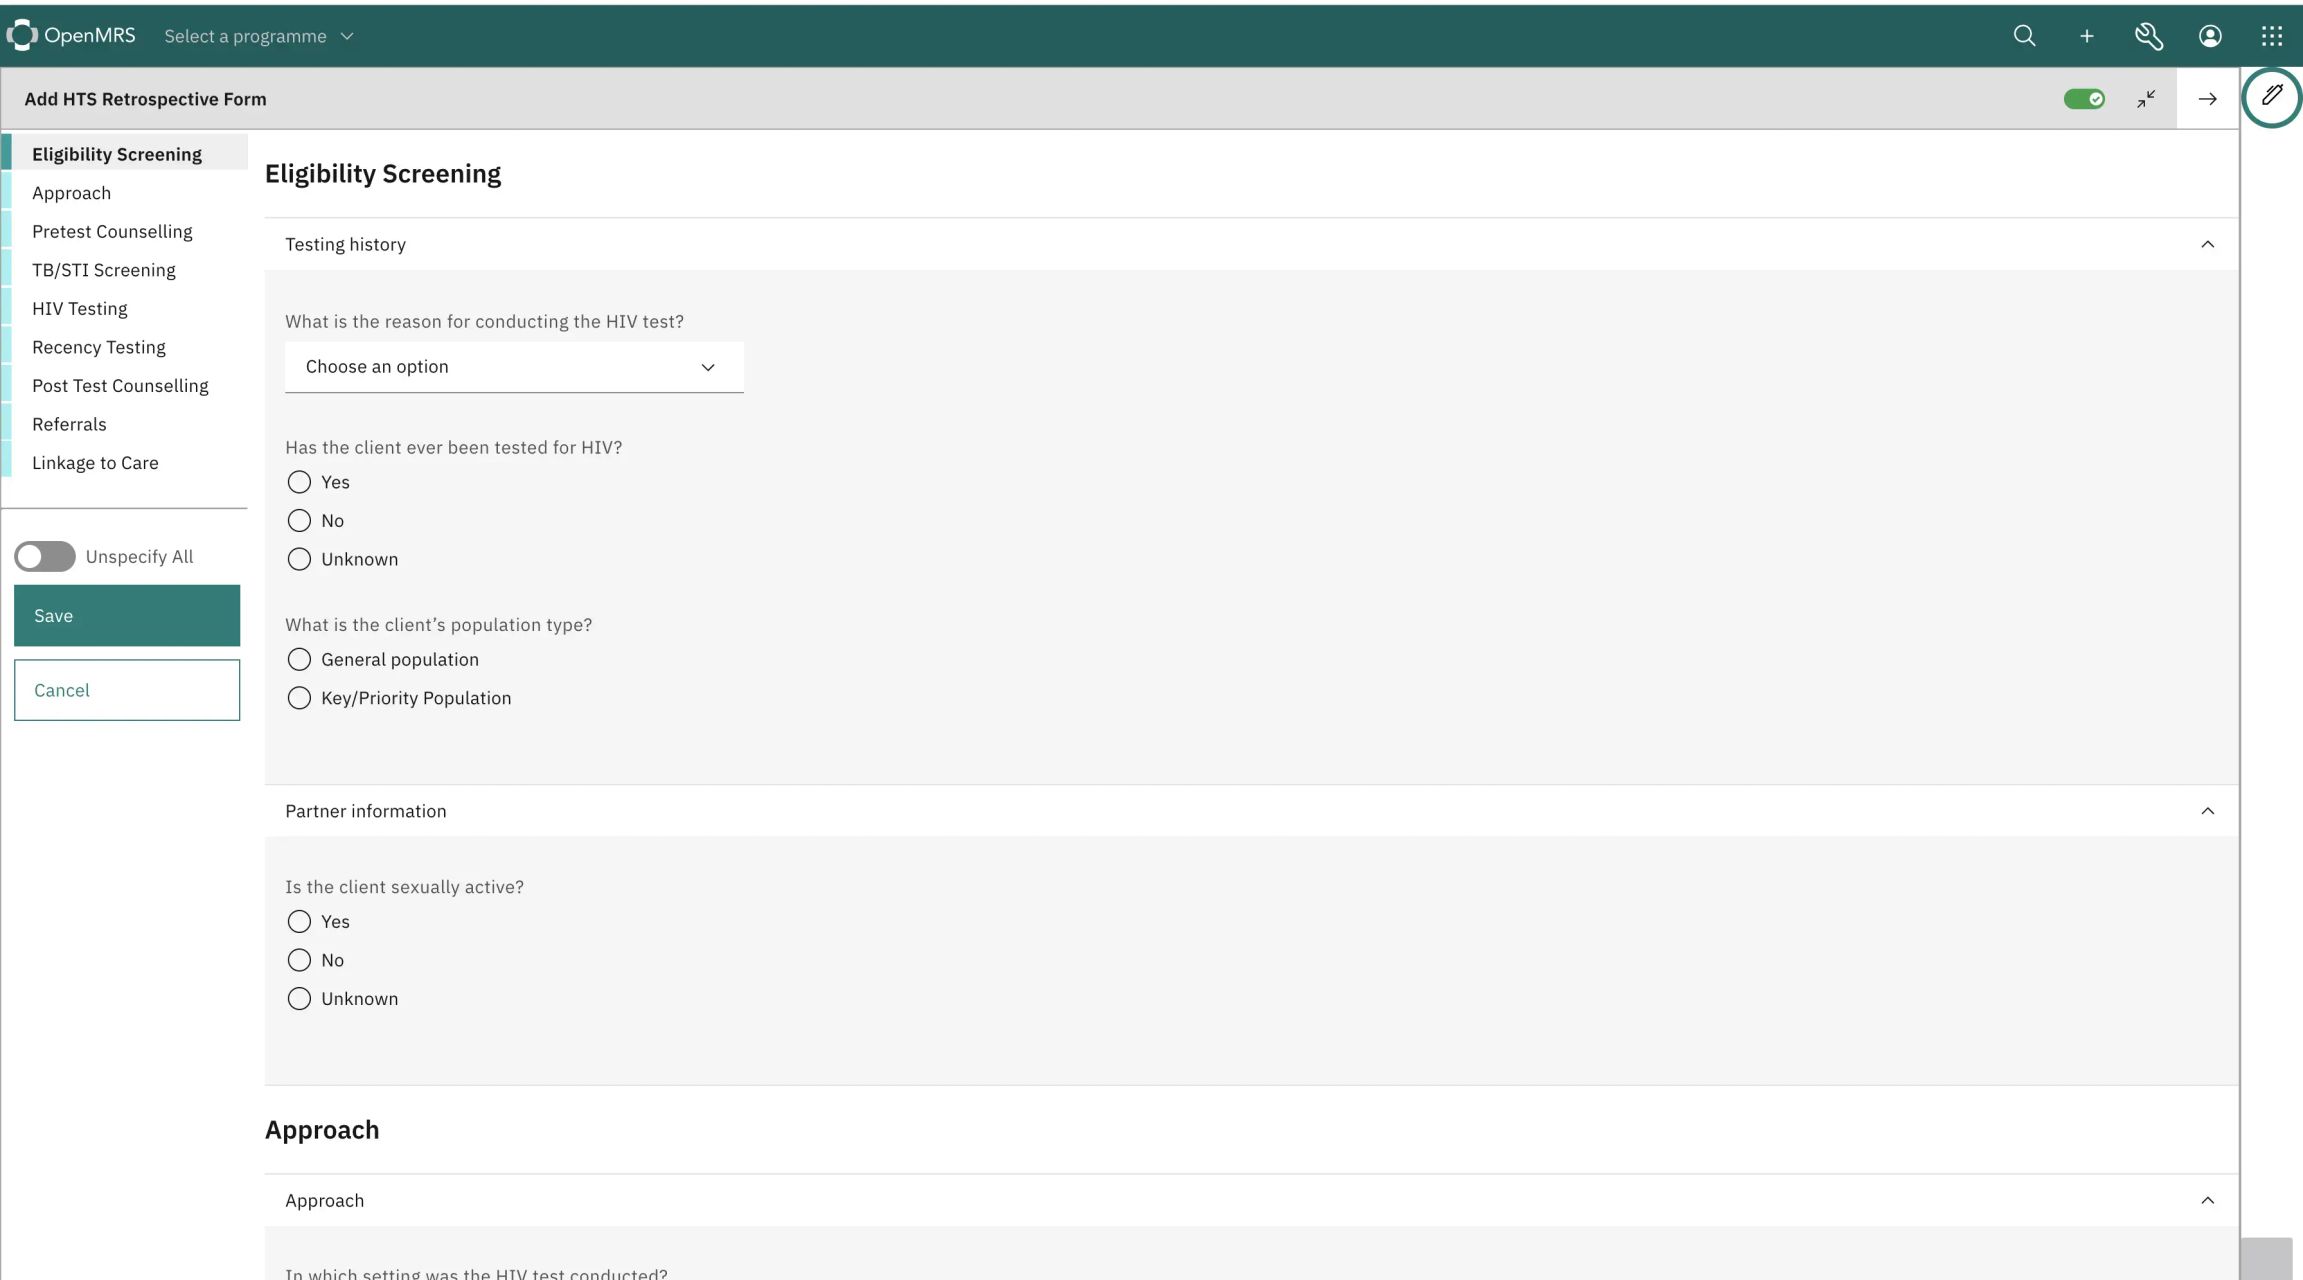Navigate to HIV Testing section
The image size is (2303, 1280).
pyautogui.click(x=79, y=309)
